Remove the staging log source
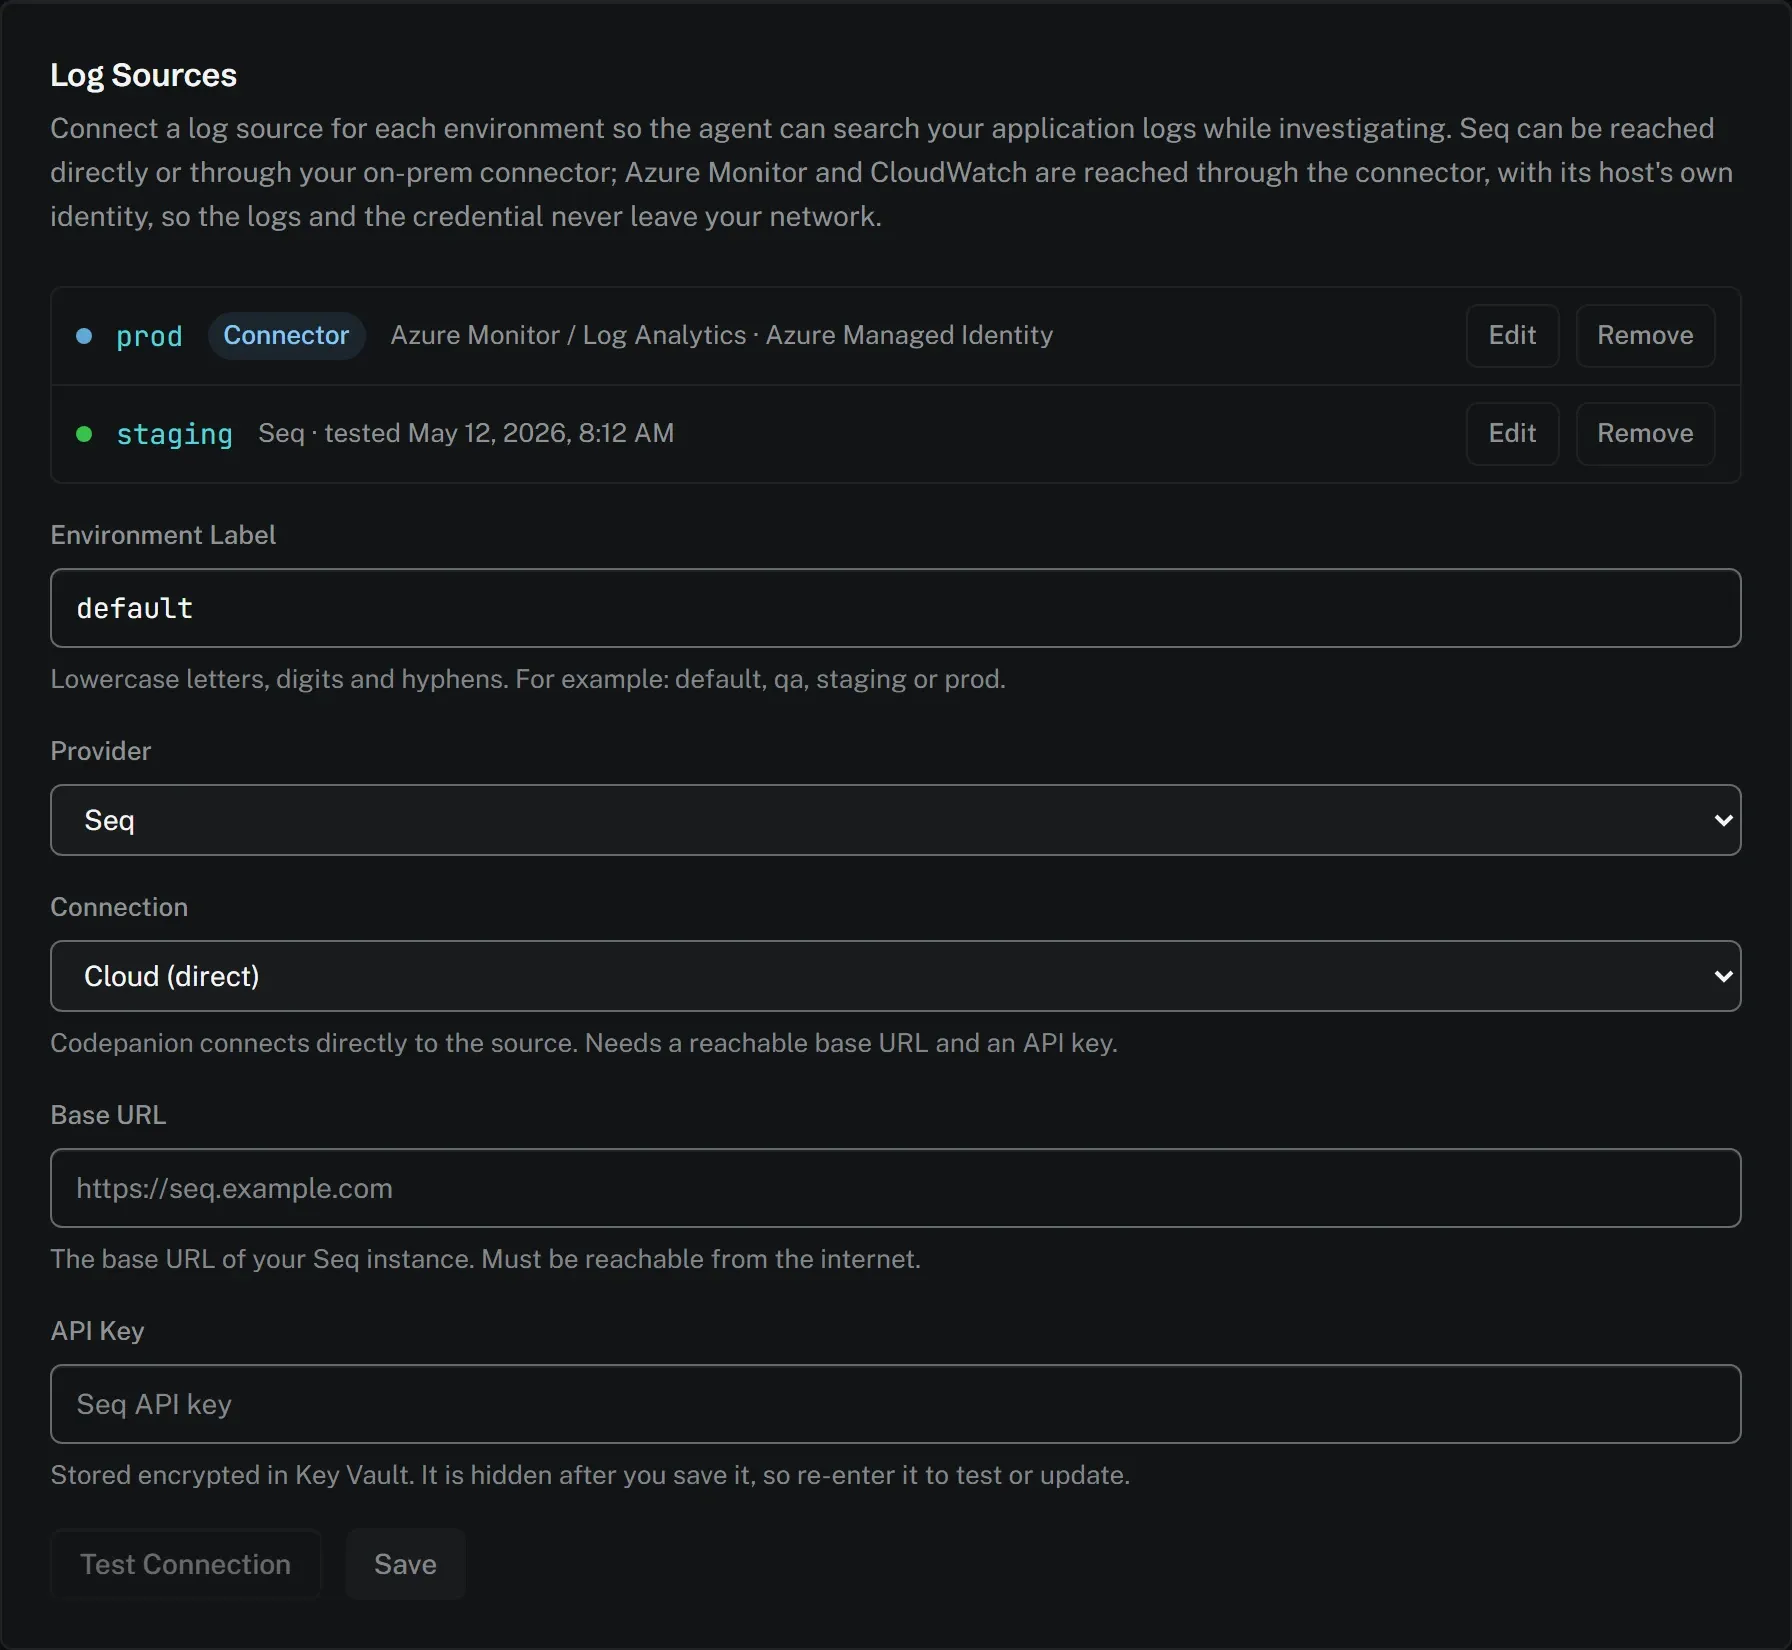The width and height of the screenshot is (1792, 1650). click(1645, 433)
